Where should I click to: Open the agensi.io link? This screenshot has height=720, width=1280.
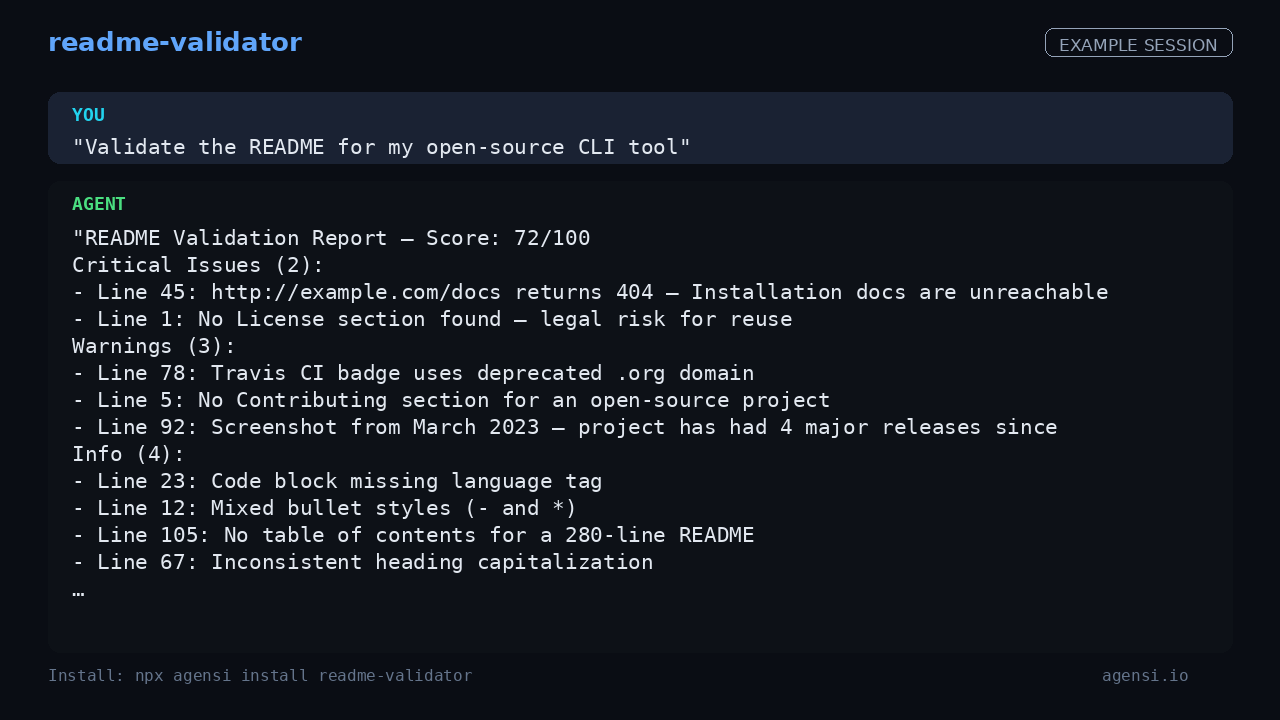click(1145, 676)
